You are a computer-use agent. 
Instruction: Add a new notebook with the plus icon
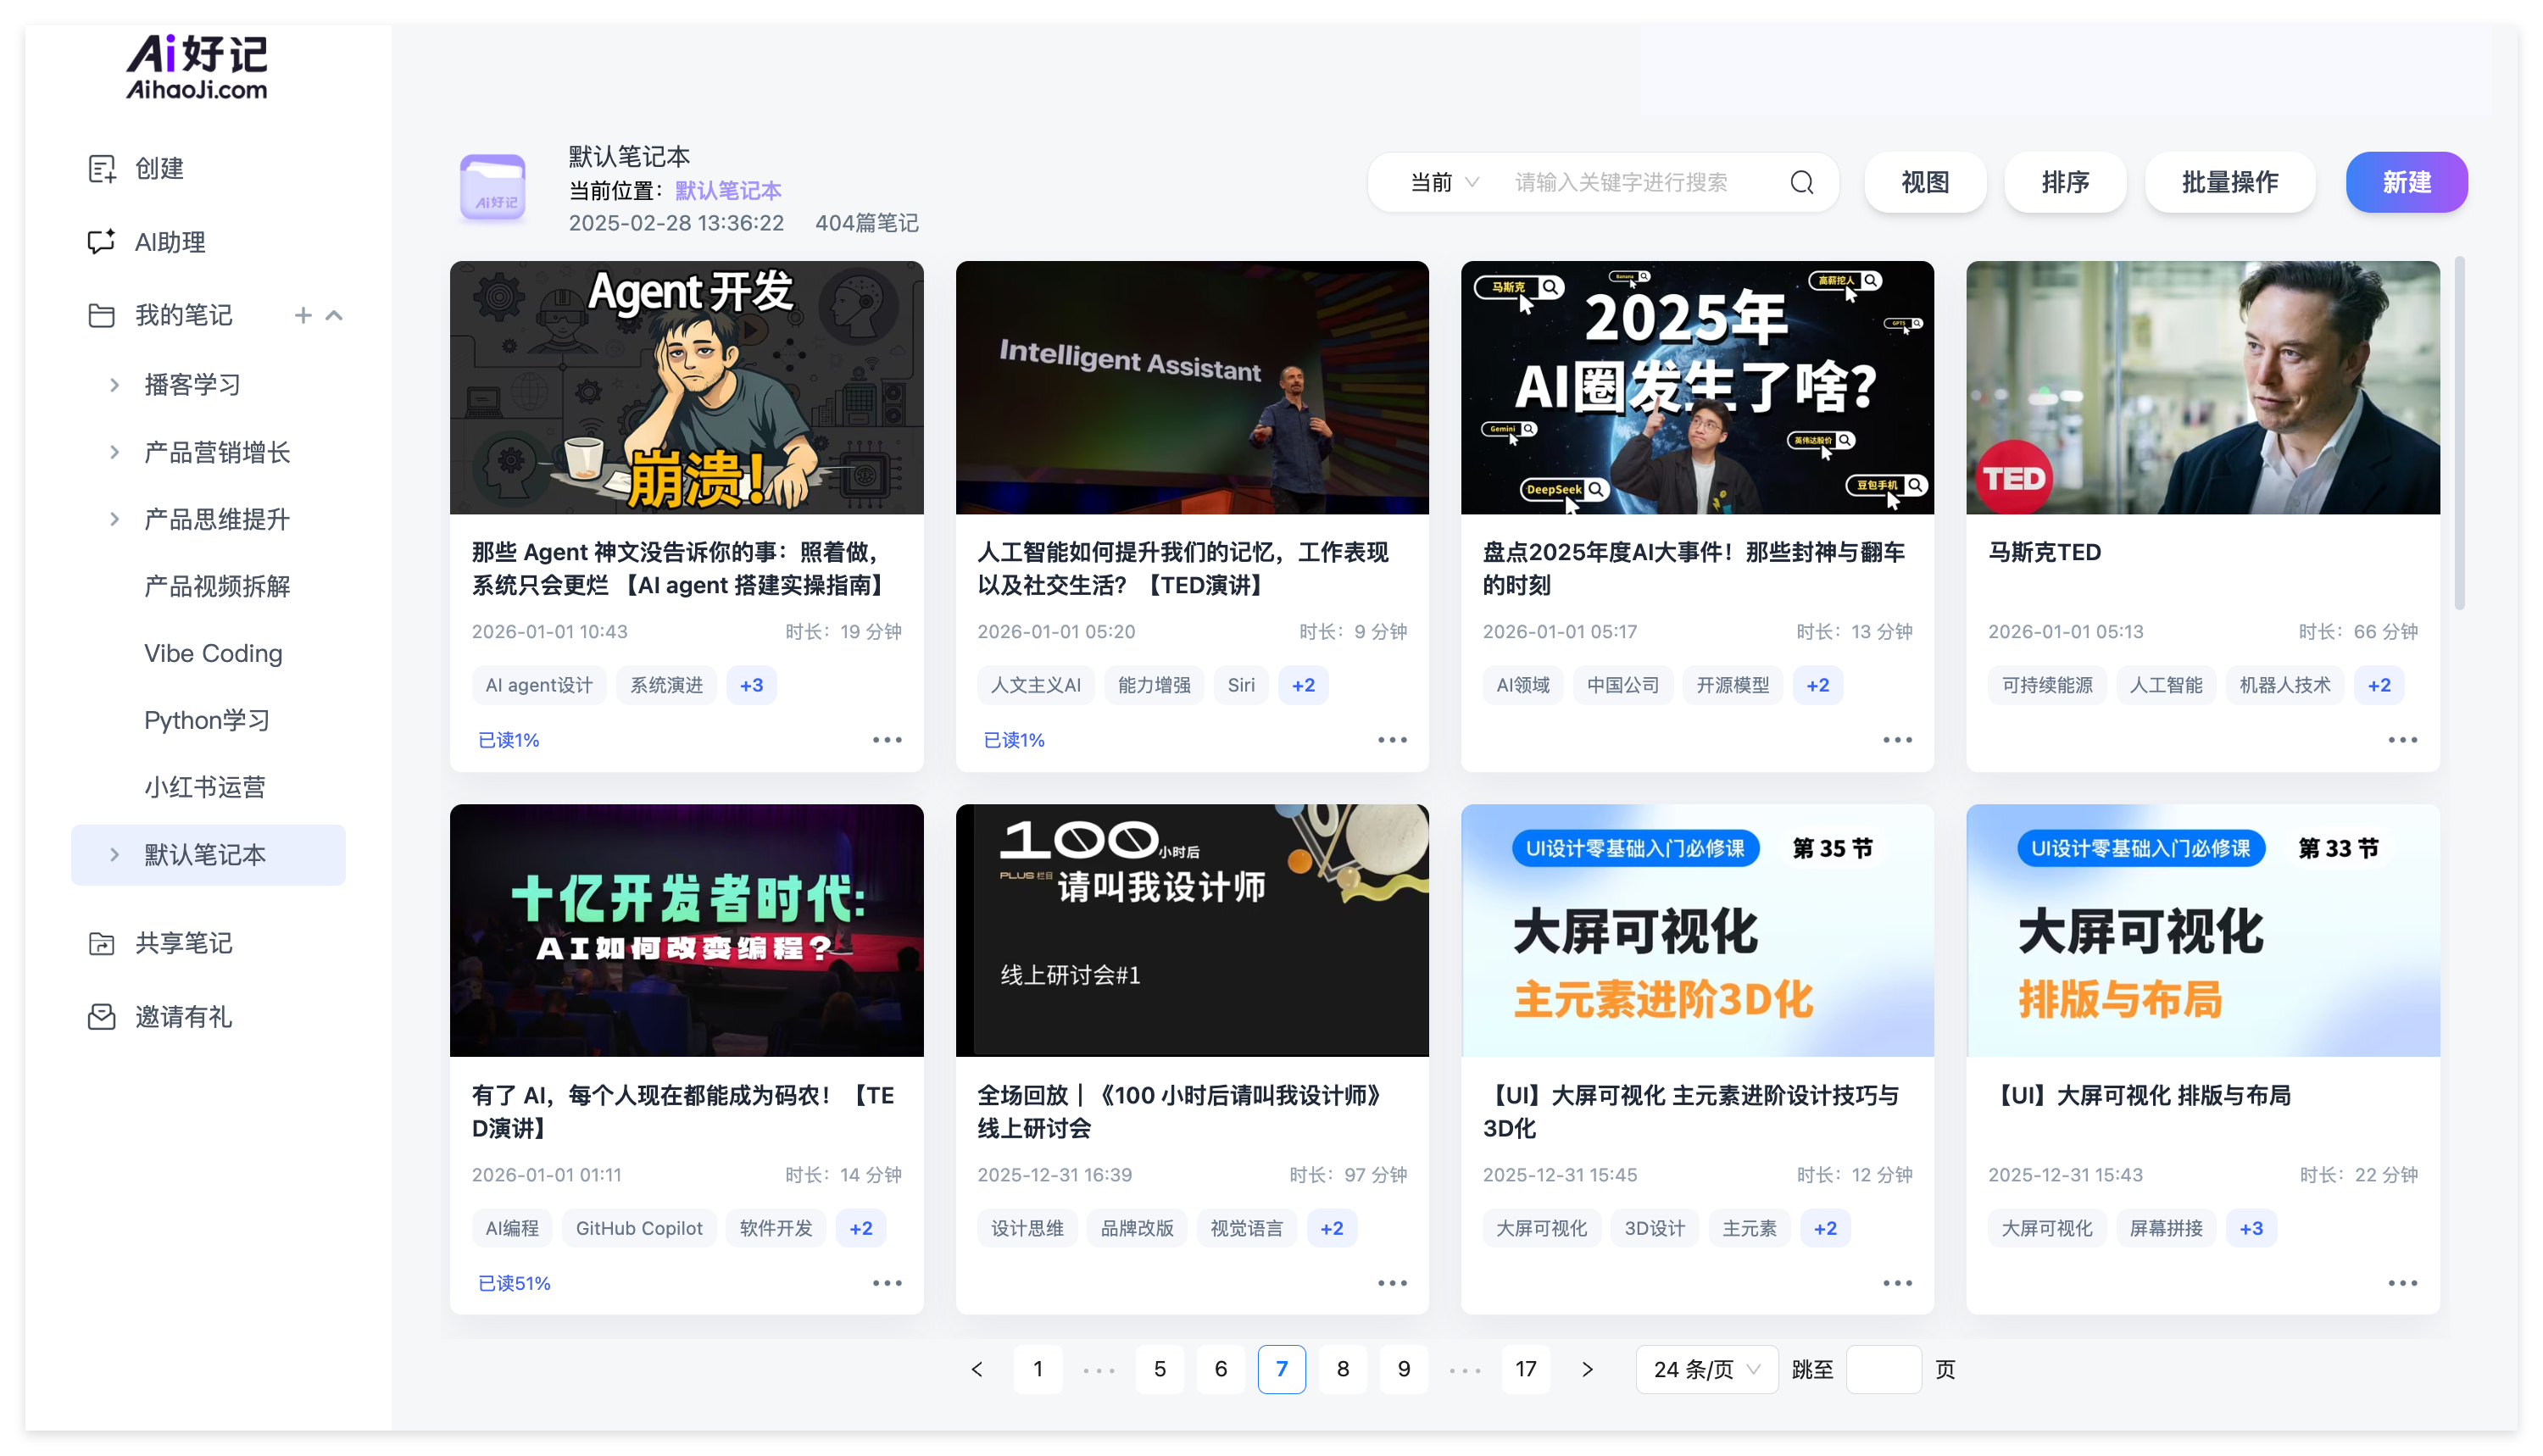click(x=303, y=315)
